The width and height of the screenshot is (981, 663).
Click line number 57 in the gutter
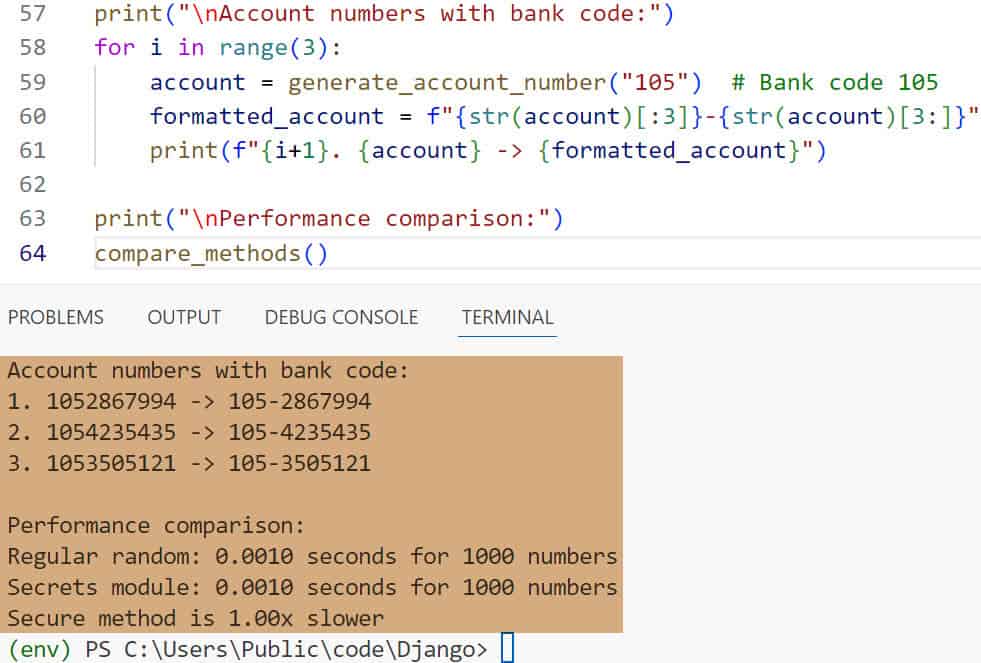(x=32, y=15)
